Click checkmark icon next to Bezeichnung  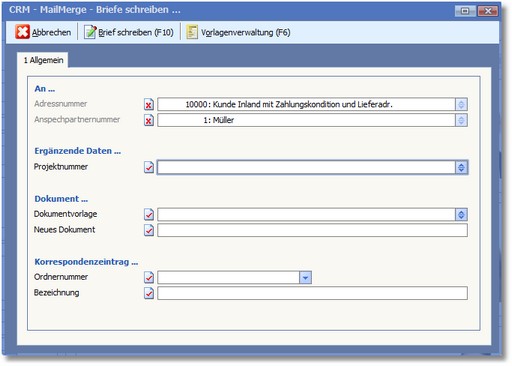[x=149, y=293]
